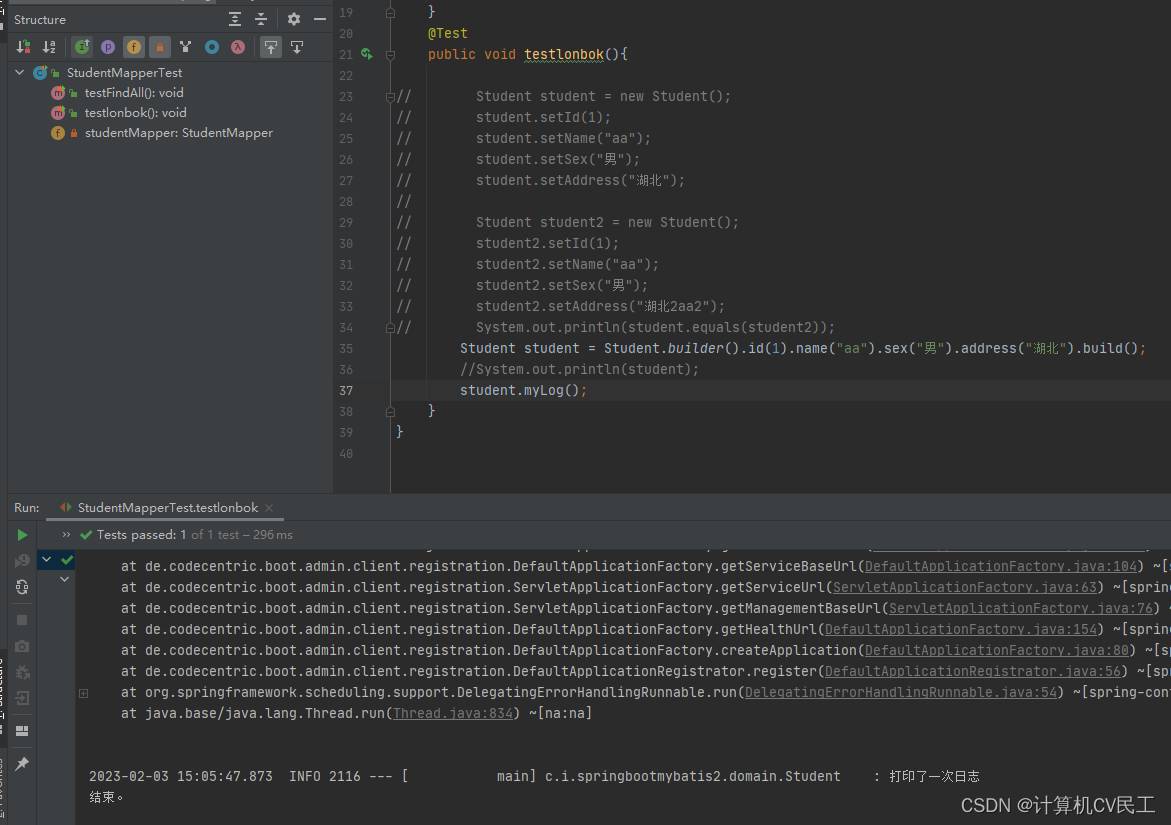Click run test gutter icon at line 21
This screenshot has width=1171, height=825.
click(x=367, y=54)
